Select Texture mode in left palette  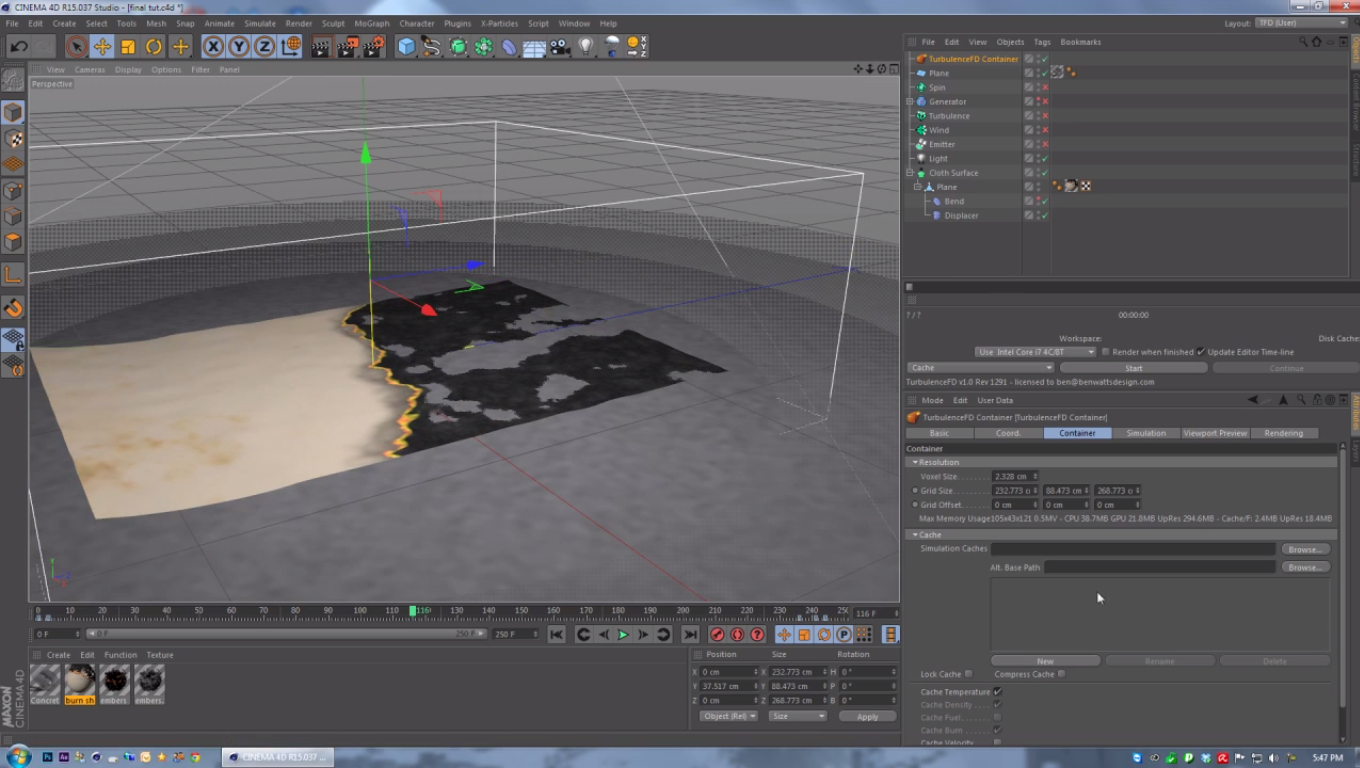13,138
